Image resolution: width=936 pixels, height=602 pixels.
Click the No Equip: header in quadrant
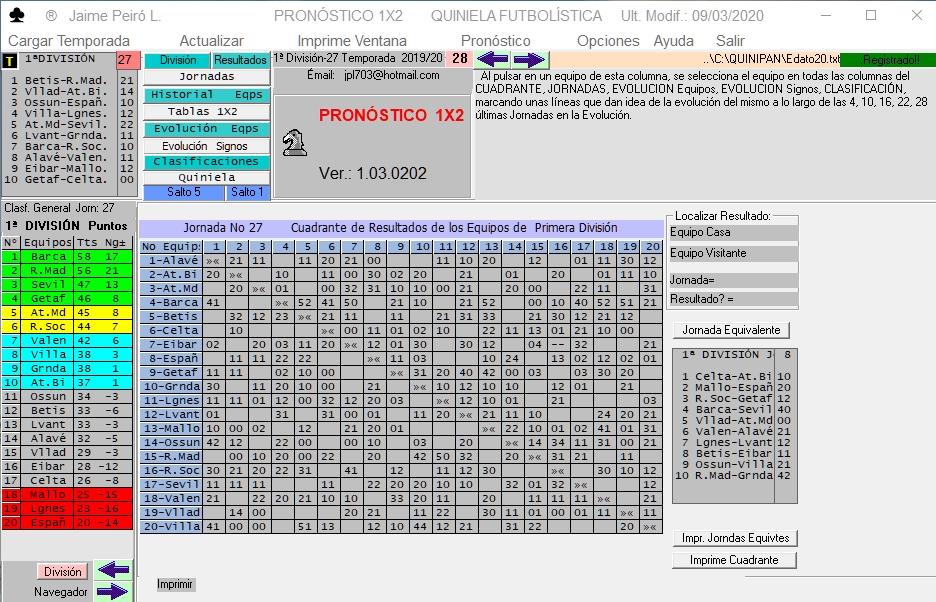[x=171, y=247]
